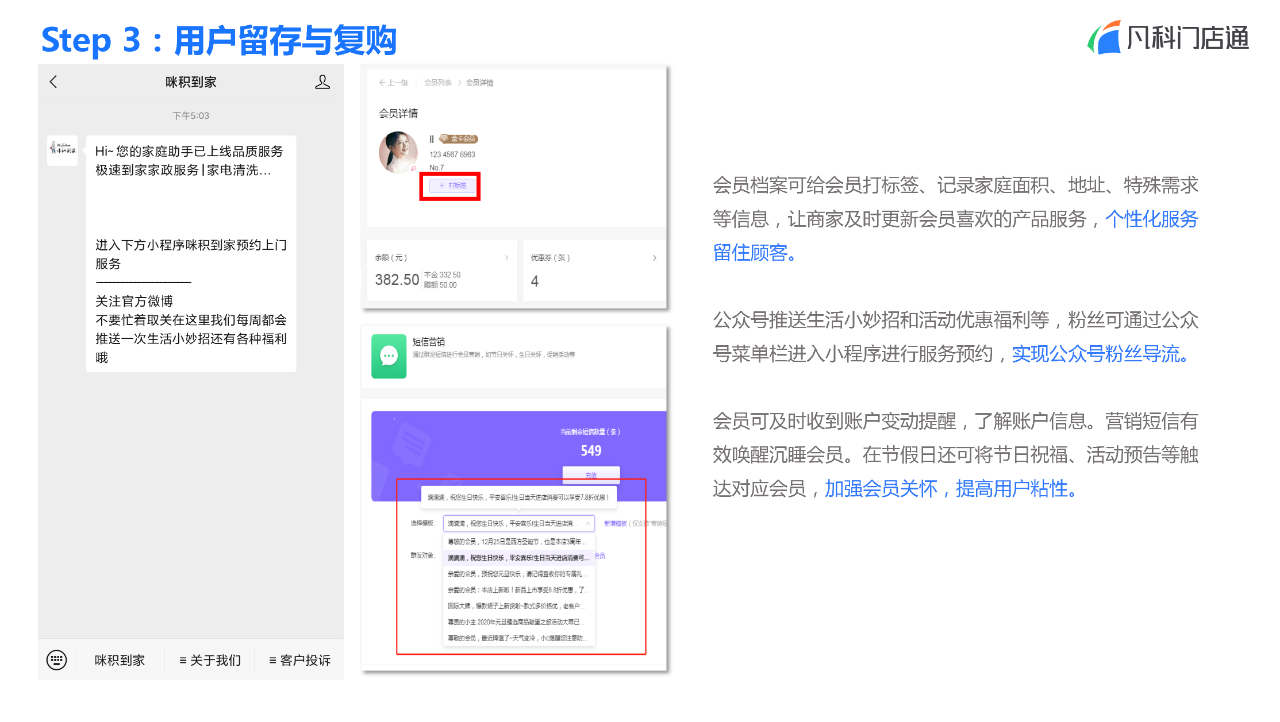Screen dimensions: 1280x722
Task: Click the official account avatar beside the message
Action: (x=62, y=150)
